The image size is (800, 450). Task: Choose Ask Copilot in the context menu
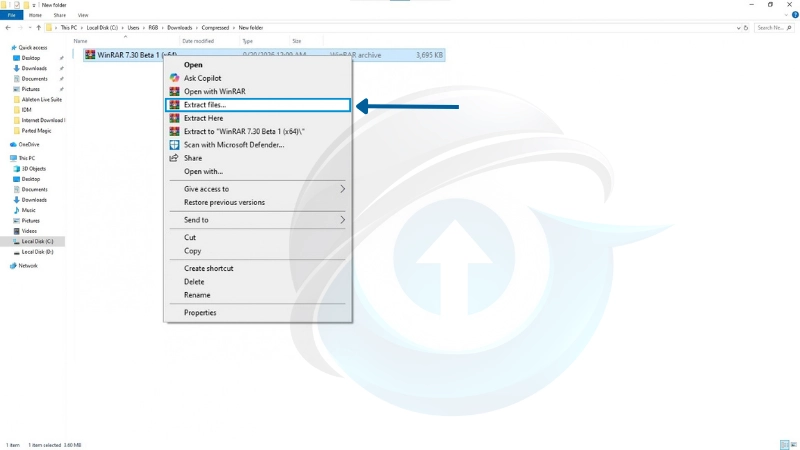pyautogui.click(x=258, y=78)
